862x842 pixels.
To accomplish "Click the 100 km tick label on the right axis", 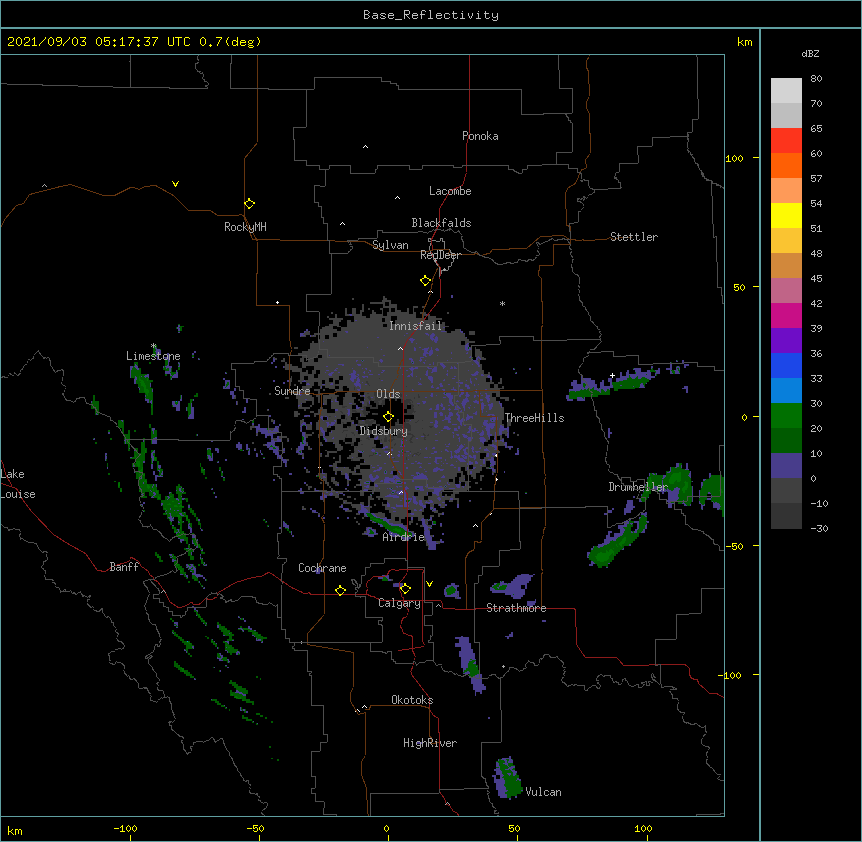I will (734, 158).
